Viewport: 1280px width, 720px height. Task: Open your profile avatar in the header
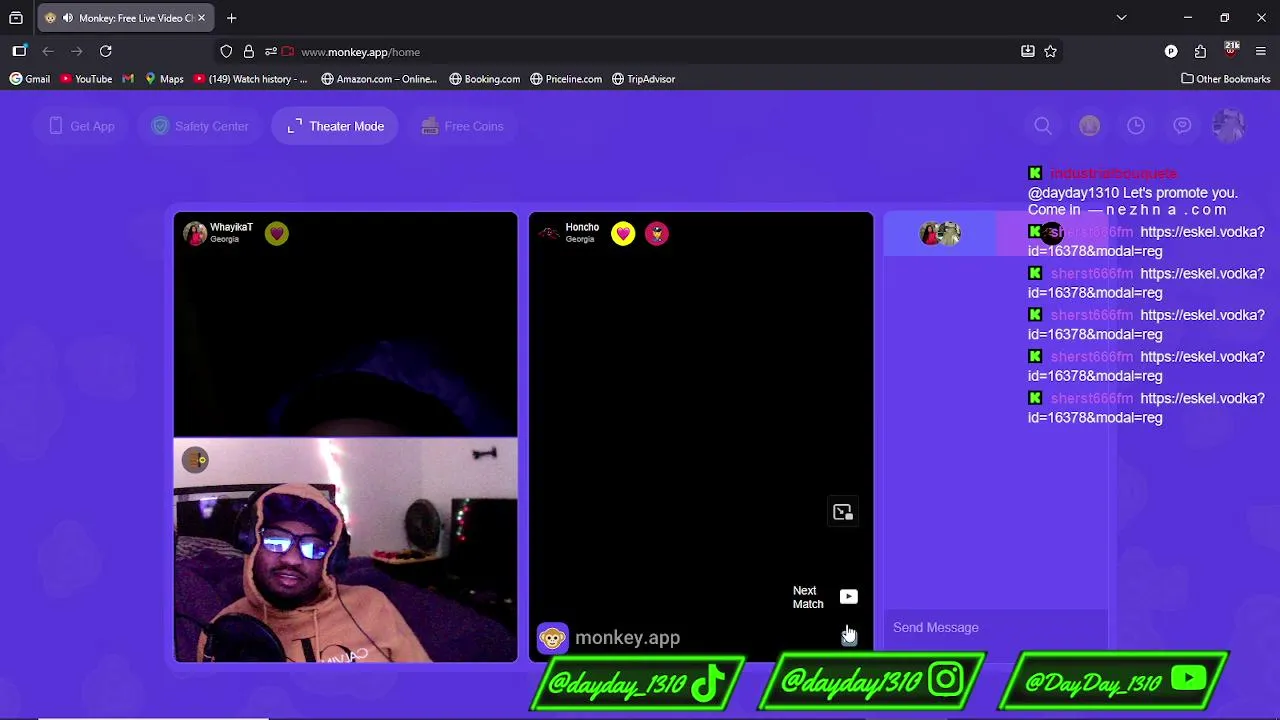[x=1229, y=125]
